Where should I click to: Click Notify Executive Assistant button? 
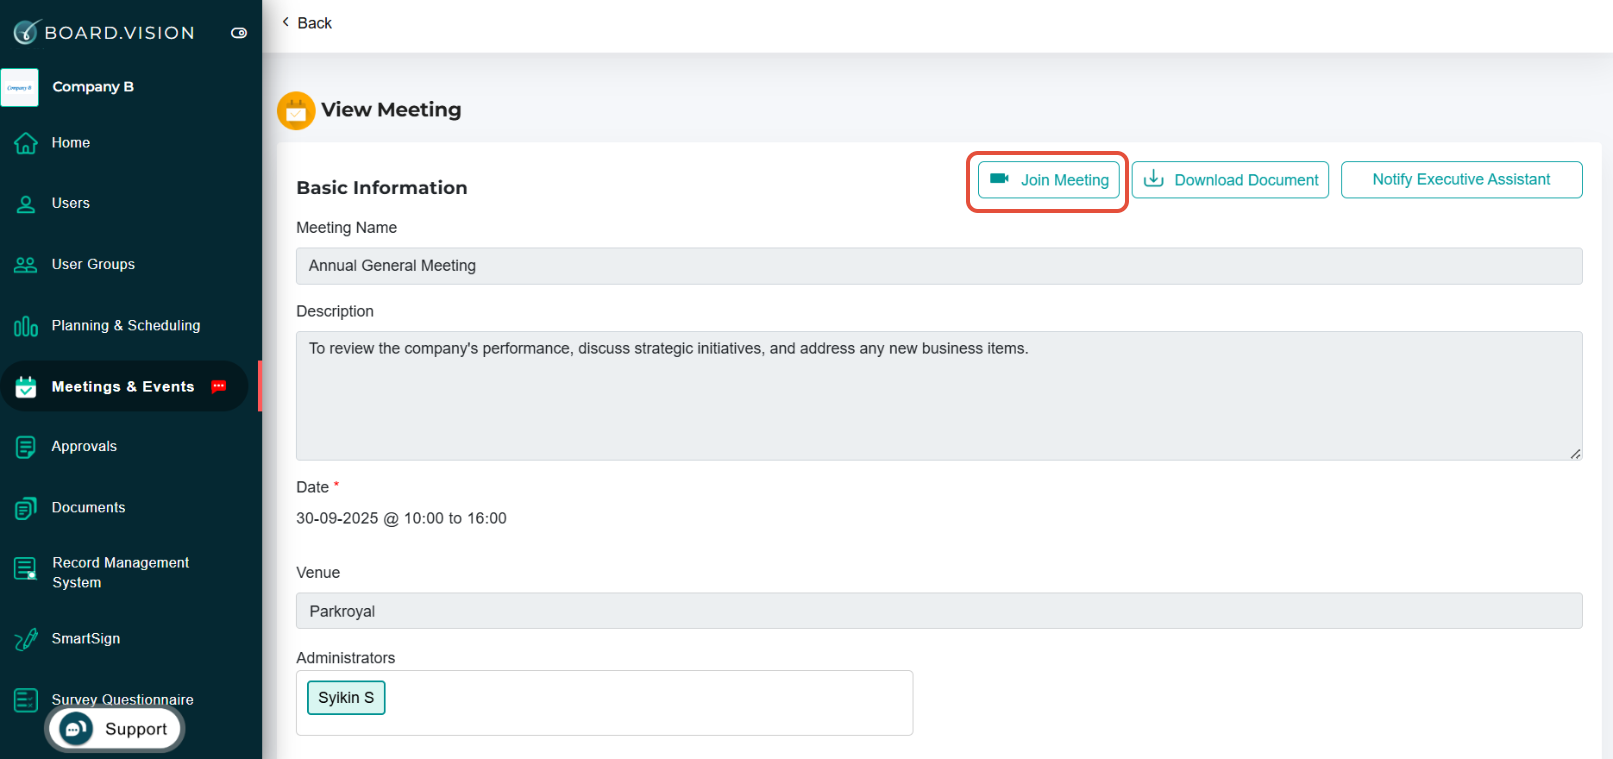[x=1461, y=180]
